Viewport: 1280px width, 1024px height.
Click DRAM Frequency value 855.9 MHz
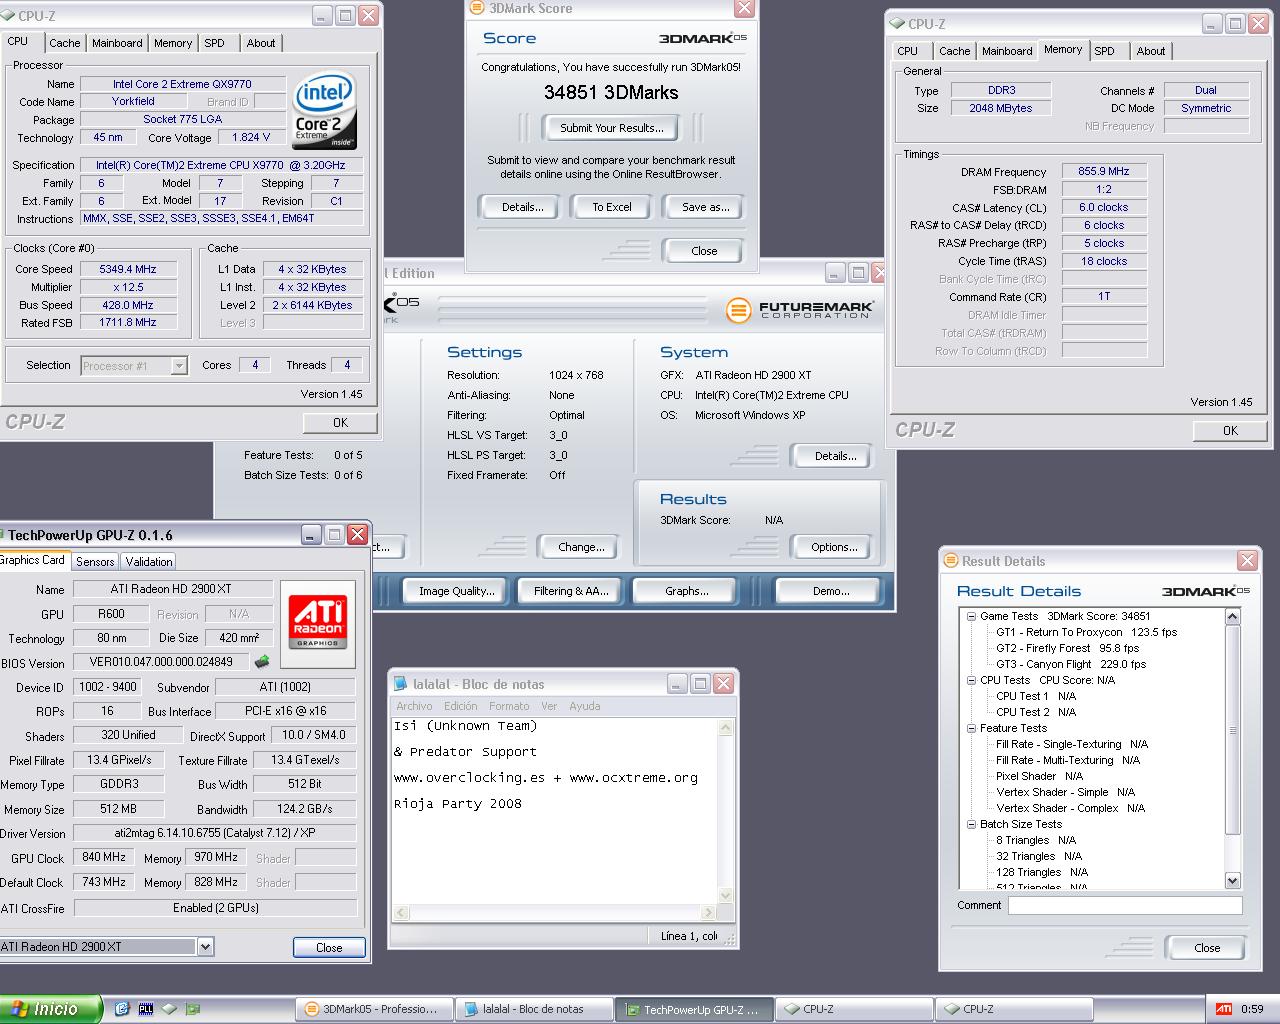pyautogui.click(x=1103, y=171)
